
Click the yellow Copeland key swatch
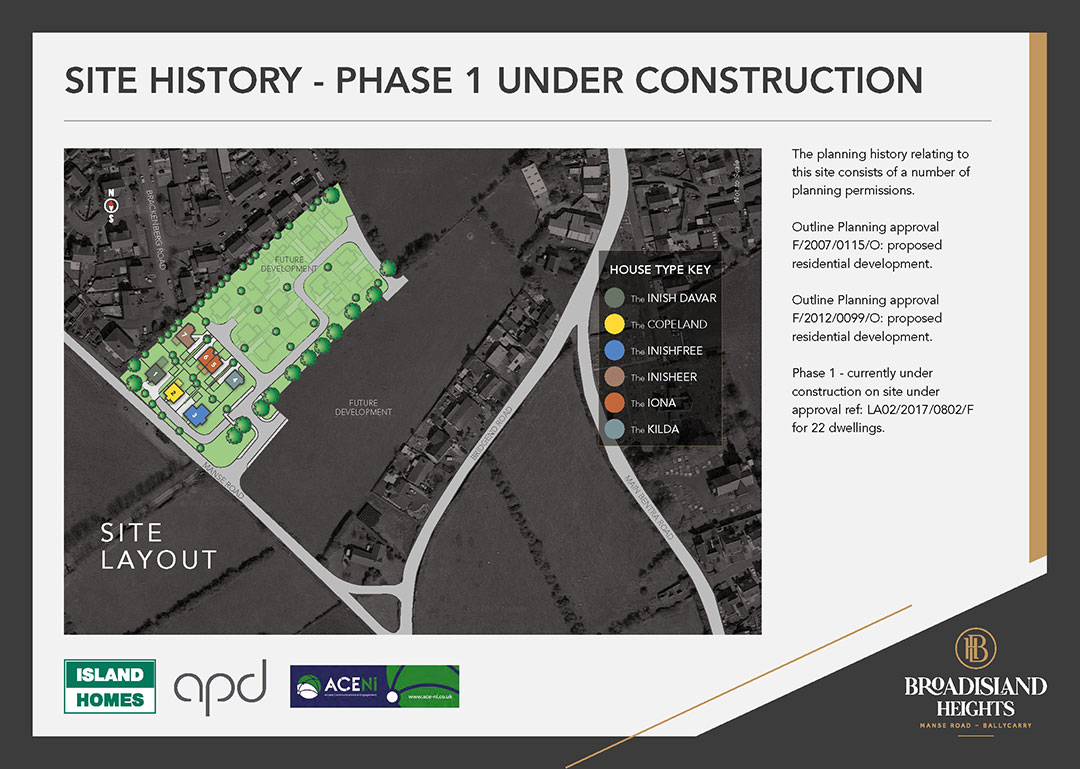pyautogui.click(x=615, y=324)
